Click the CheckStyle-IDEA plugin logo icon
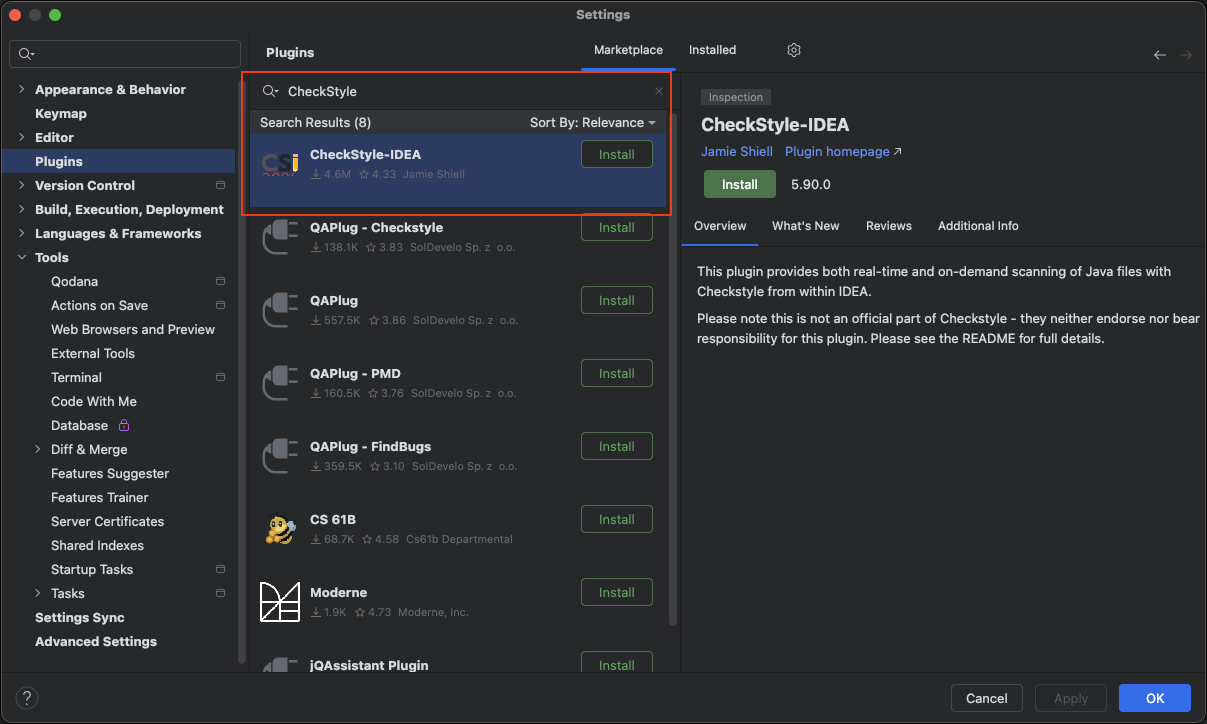The height and width of the screenshot is (724, 1207). 280,164
